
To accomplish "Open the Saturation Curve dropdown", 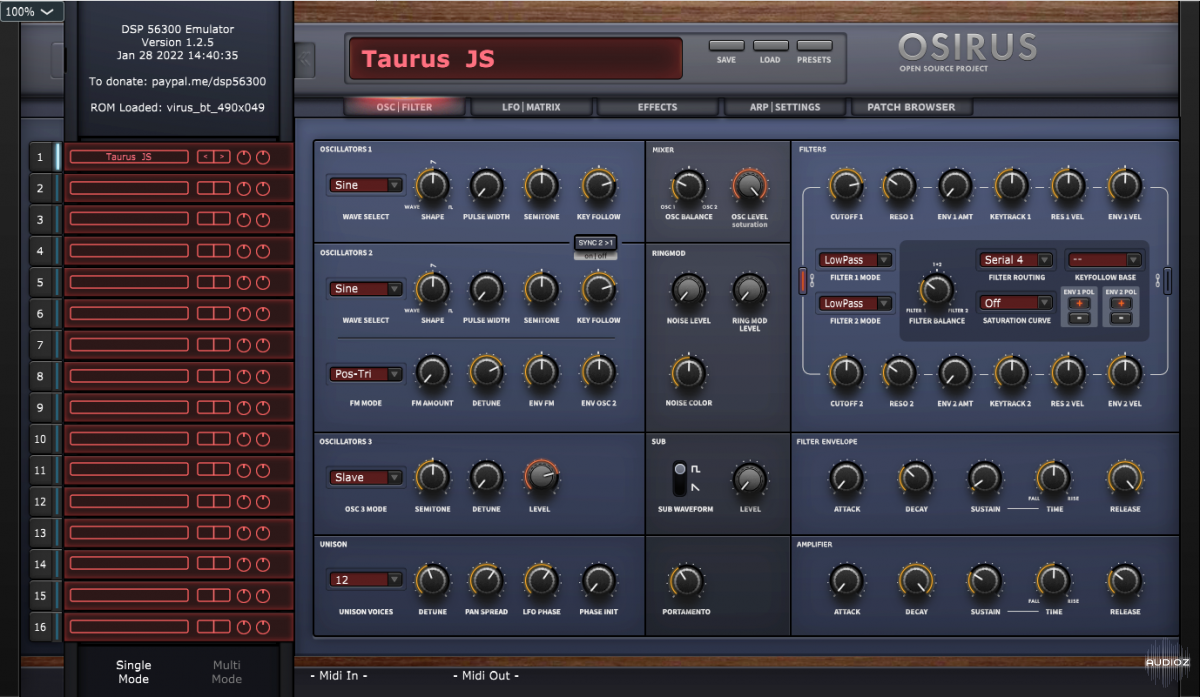I will pos(1016,303).
